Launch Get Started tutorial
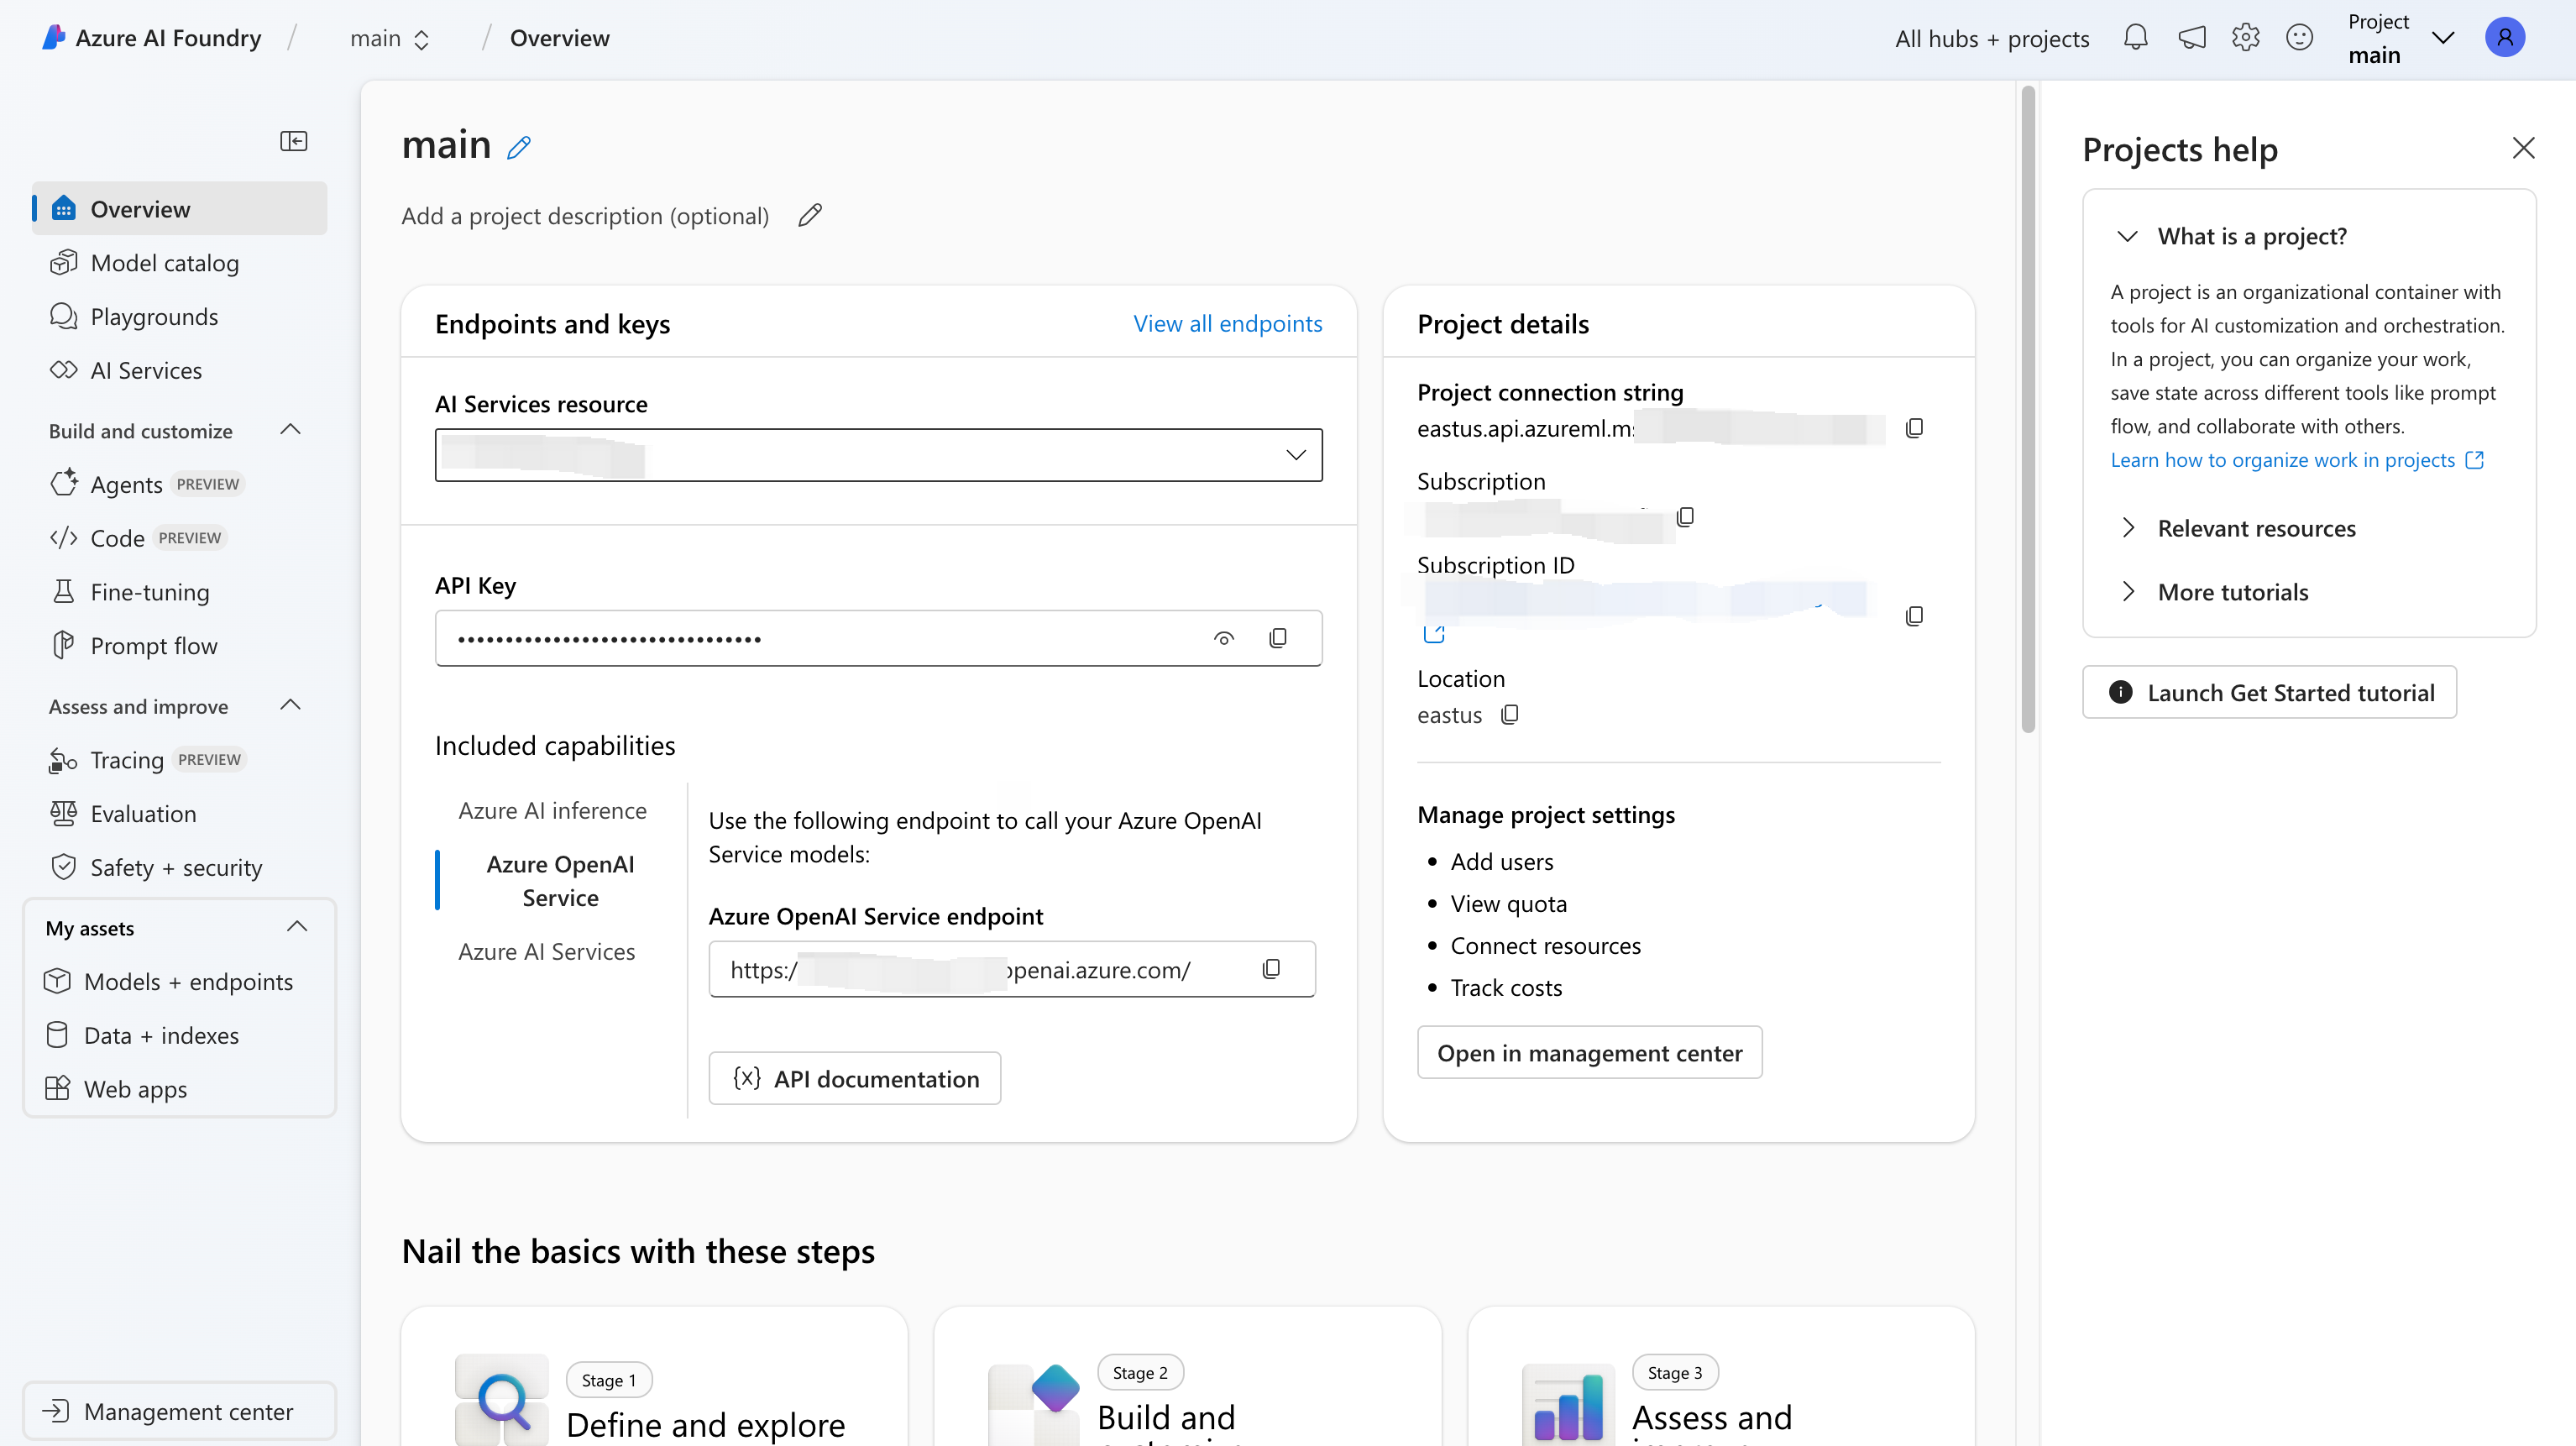2576x1446 pixels. coord(2269,692)
